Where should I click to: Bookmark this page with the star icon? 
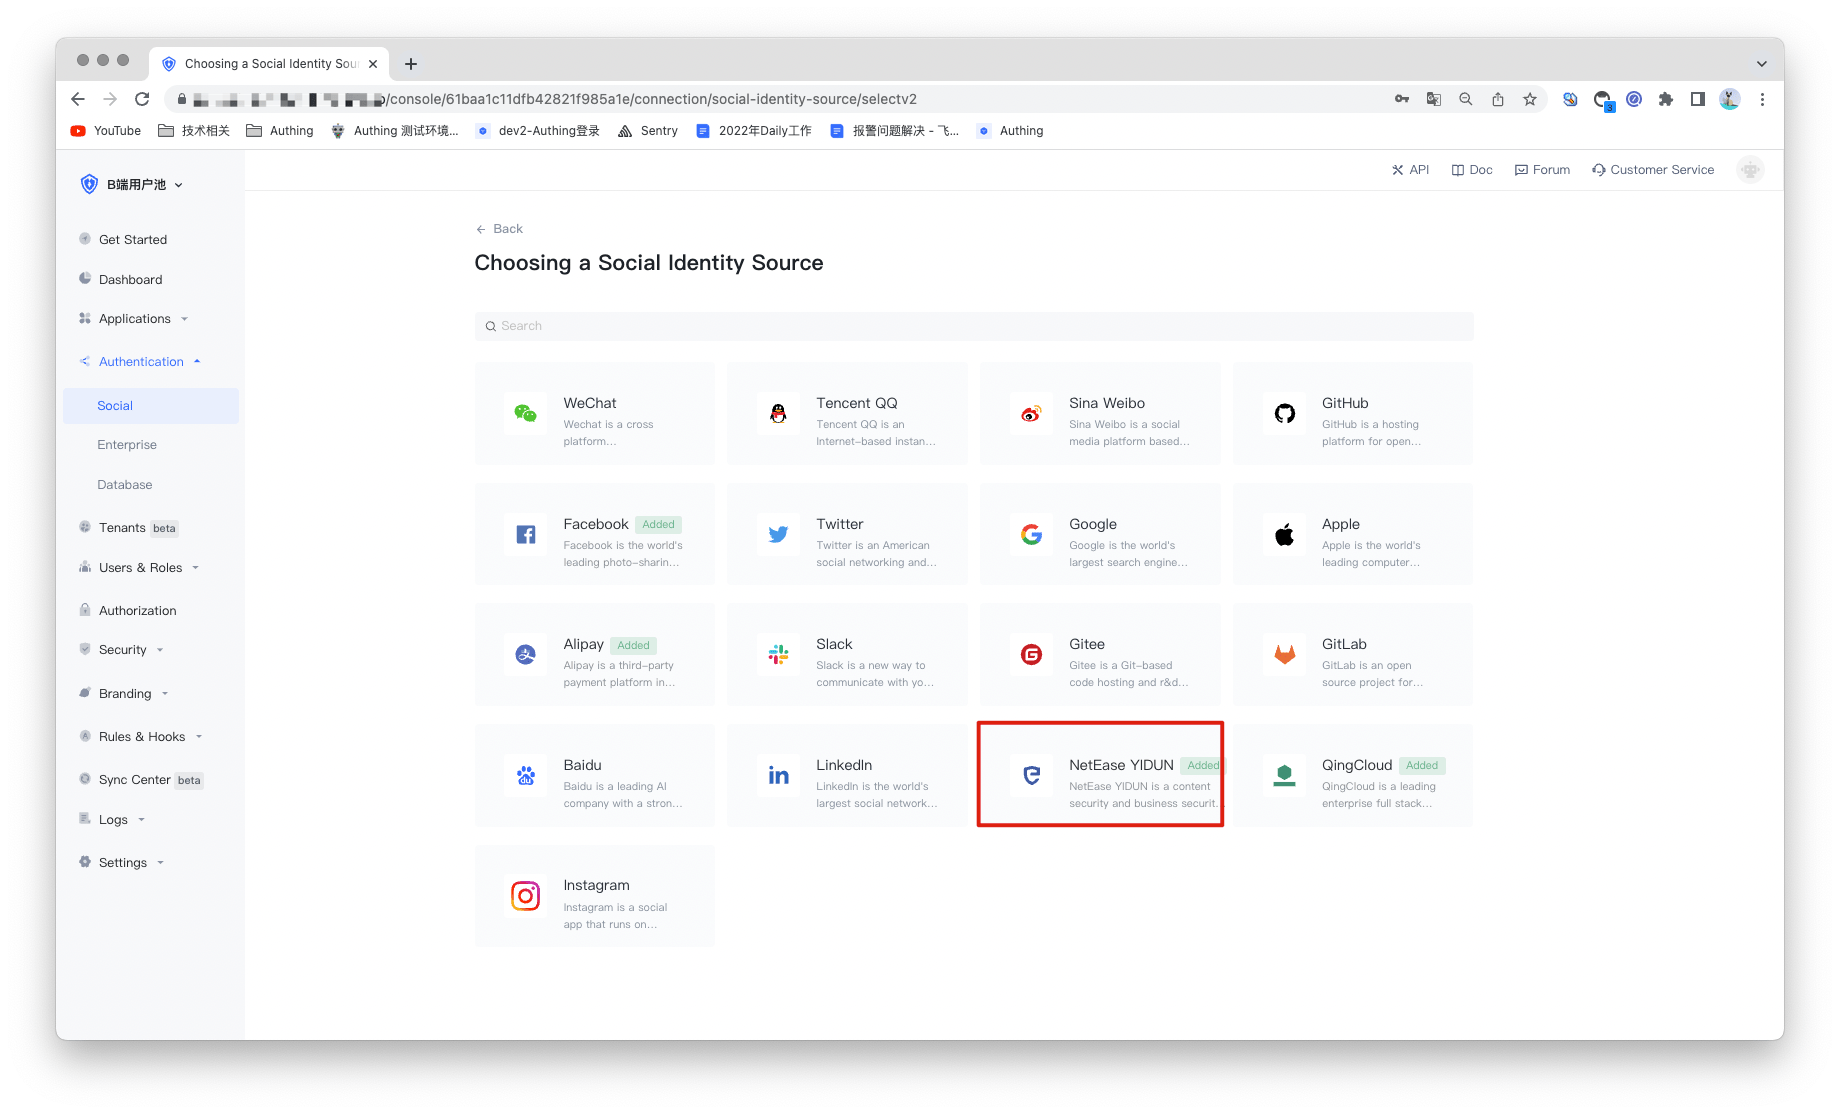(1529, 99)
